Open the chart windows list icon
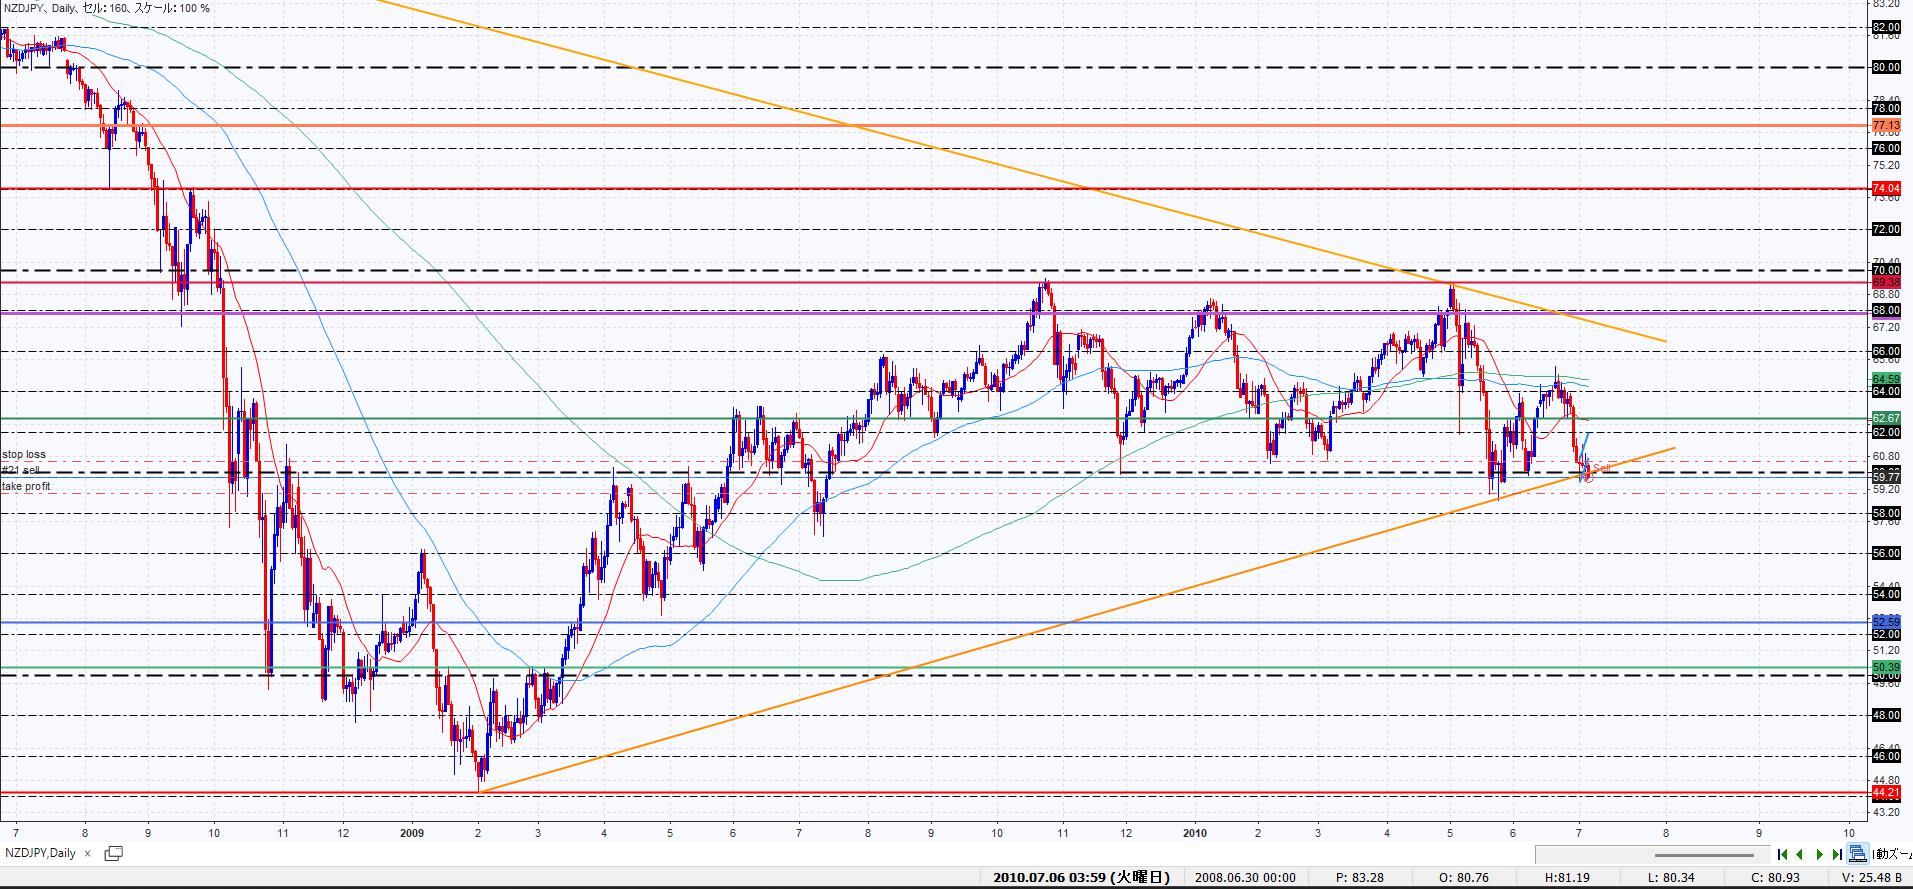 click(x=113, y=854)
